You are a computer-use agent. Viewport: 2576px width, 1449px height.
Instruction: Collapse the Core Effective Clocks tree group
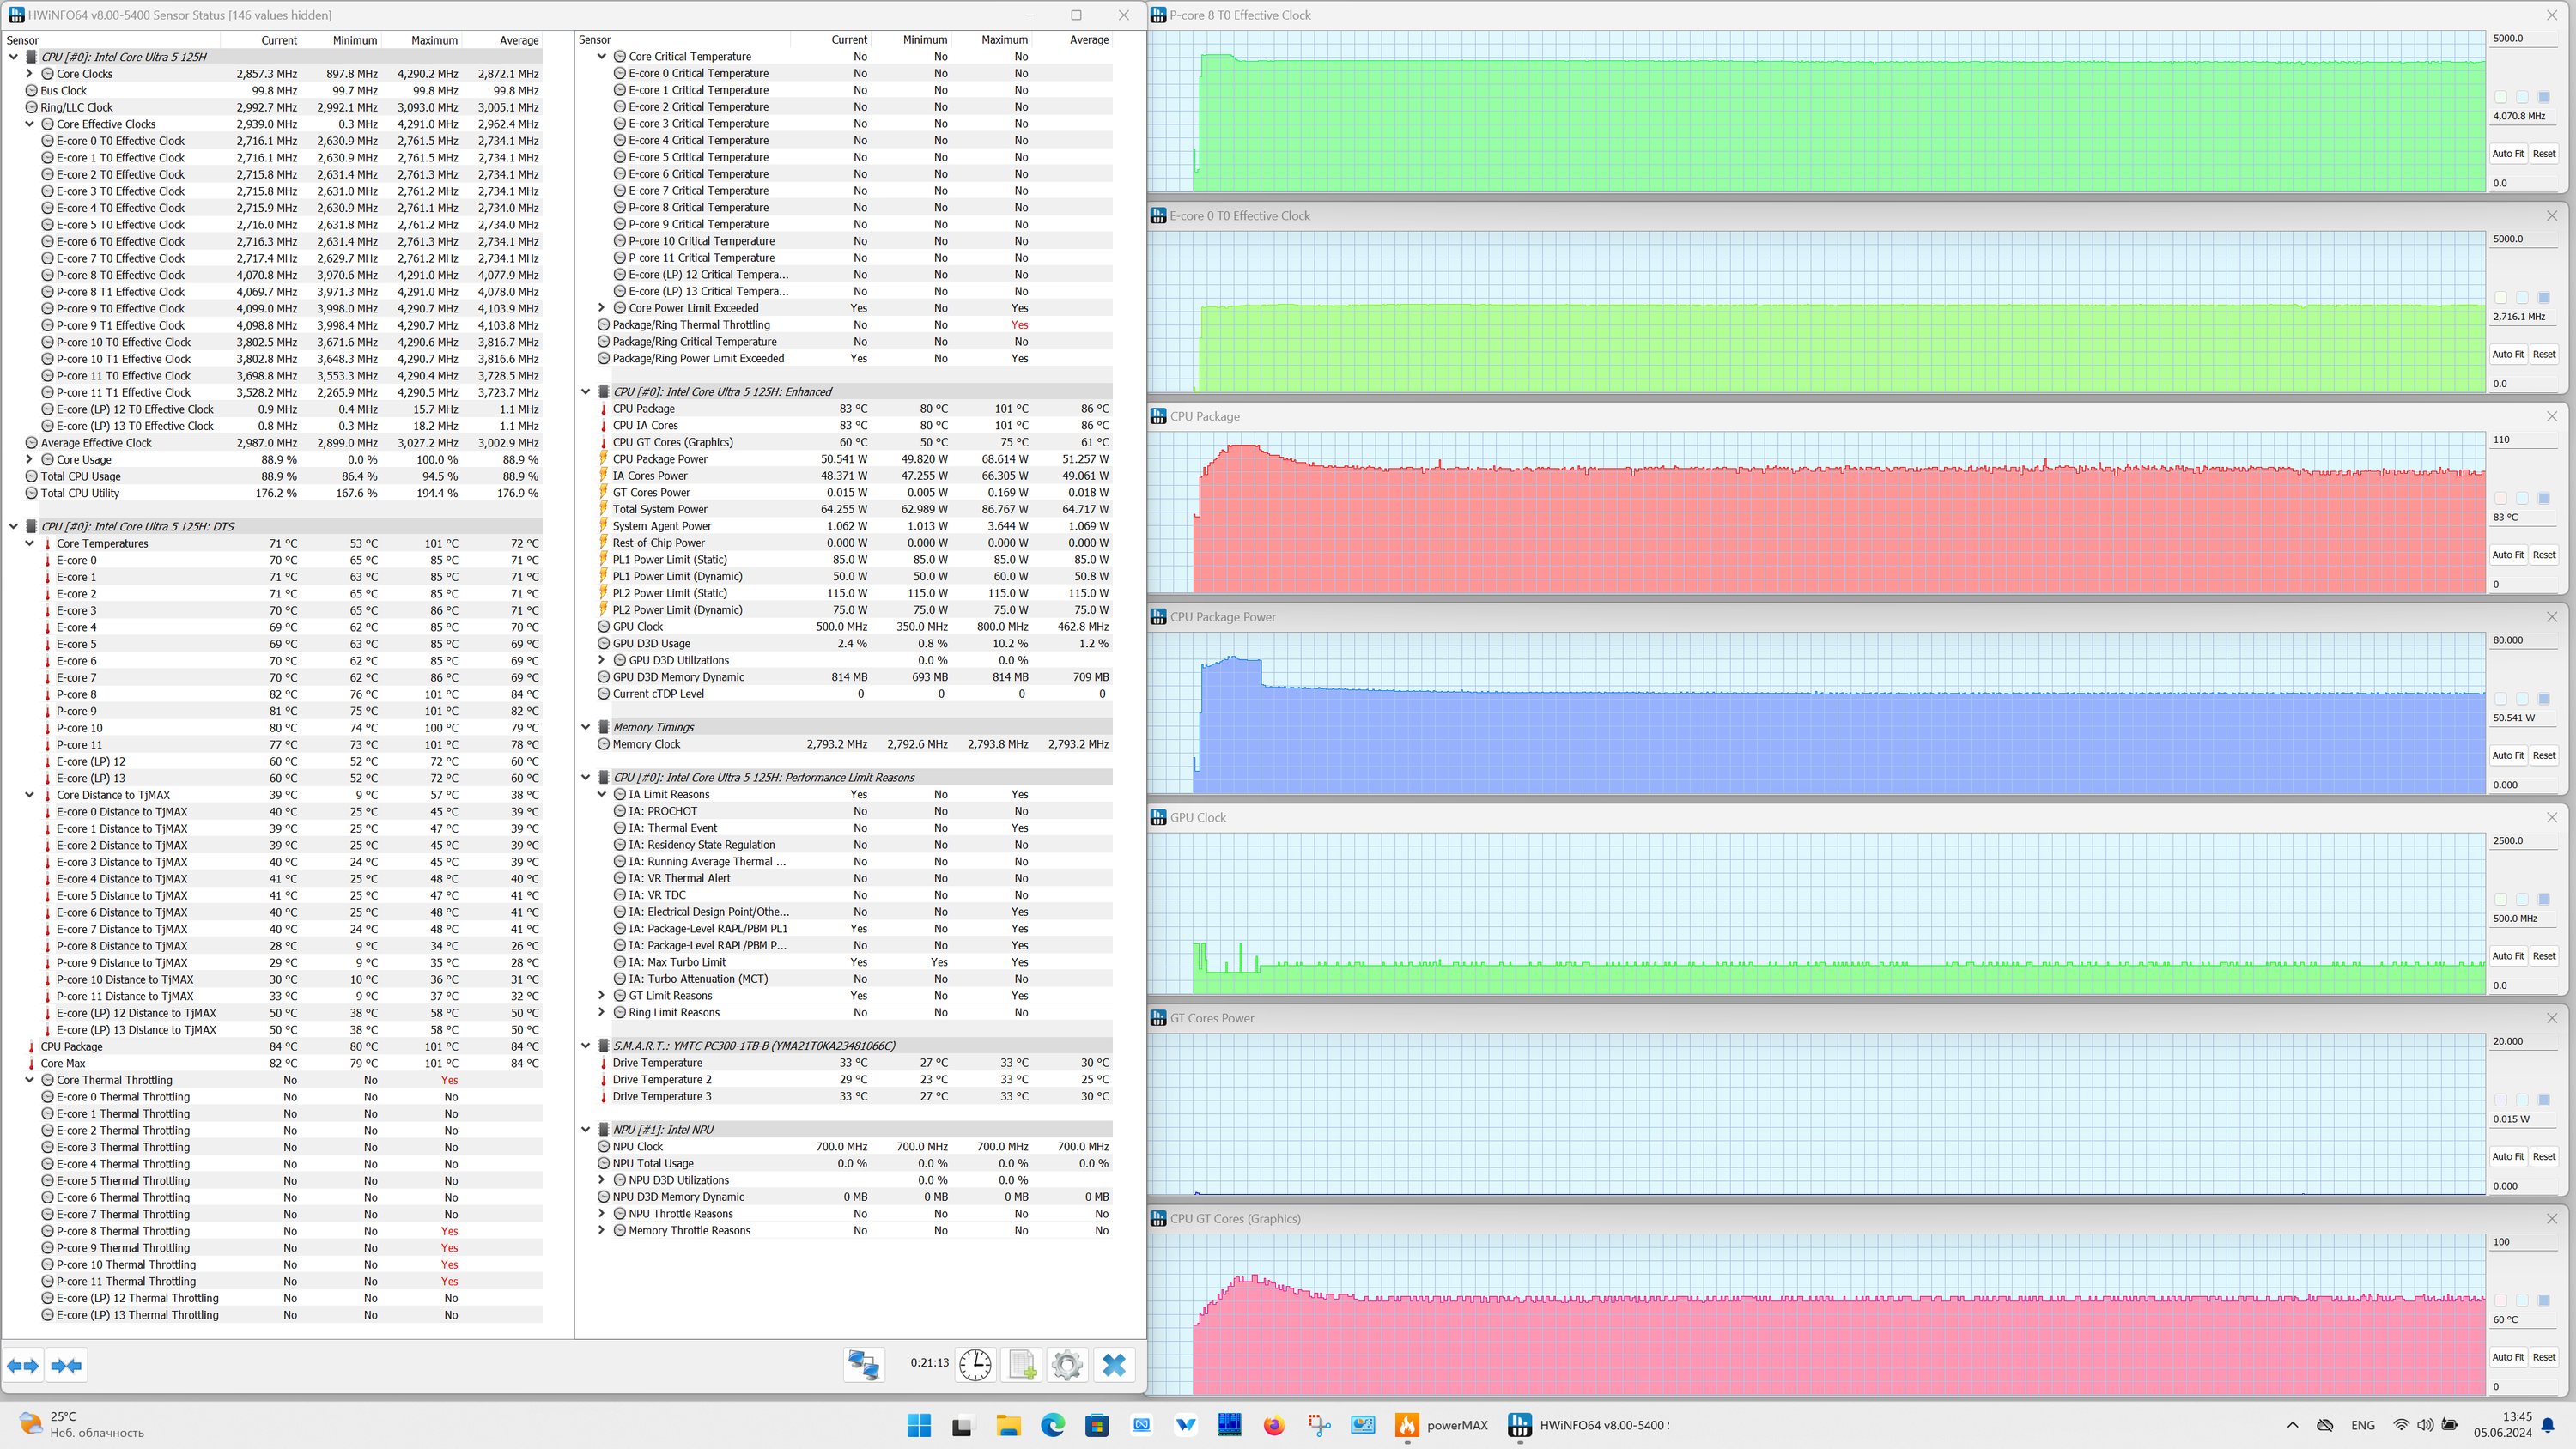(30, 124)
